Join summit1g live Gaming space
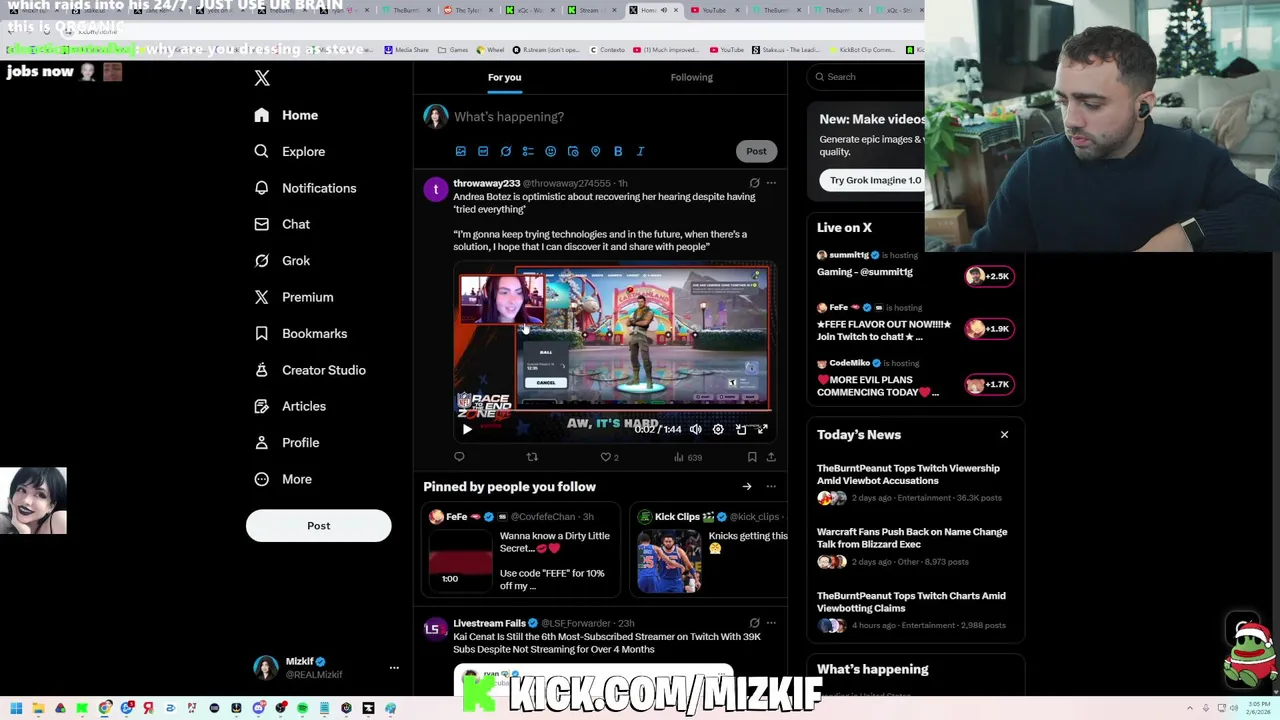The width and height of the screenshot is (1280, 720). [x=989, y=276]
